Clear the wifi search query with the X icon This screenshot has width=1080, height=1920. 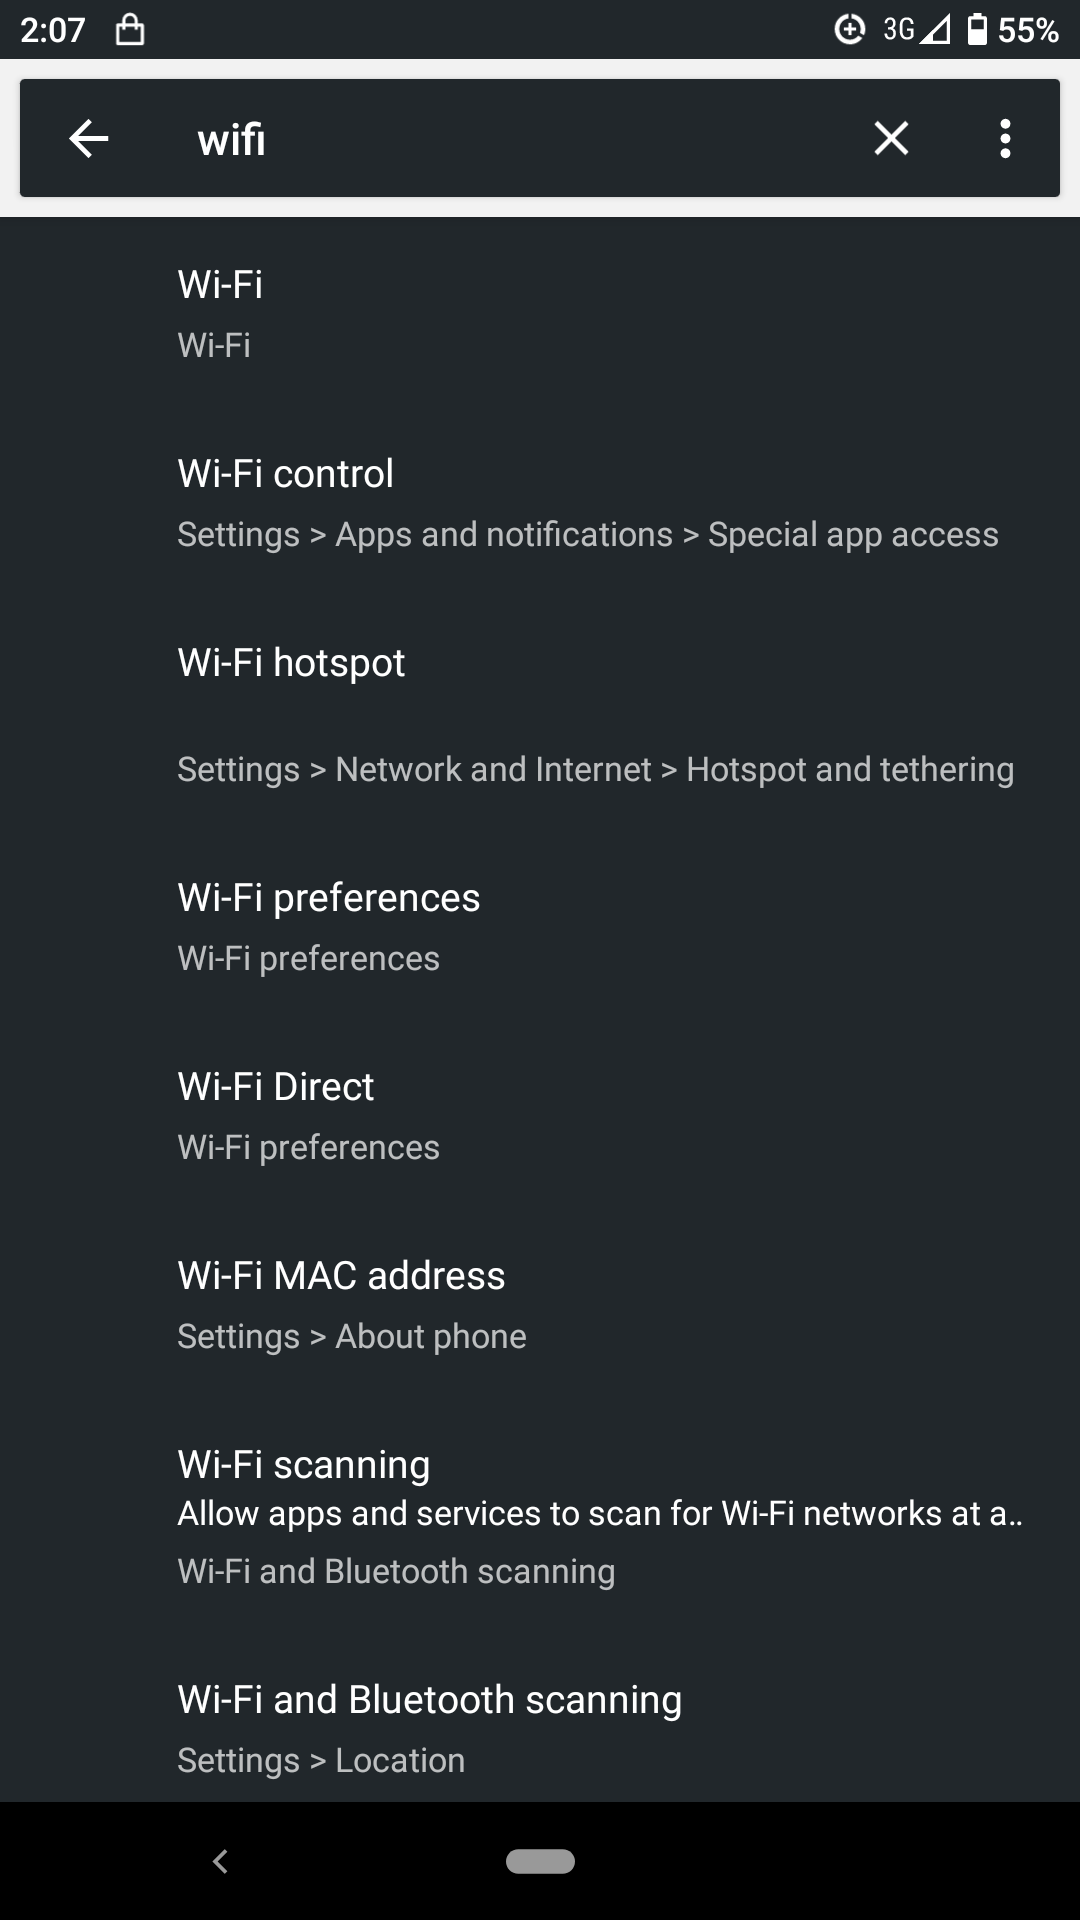891,138
